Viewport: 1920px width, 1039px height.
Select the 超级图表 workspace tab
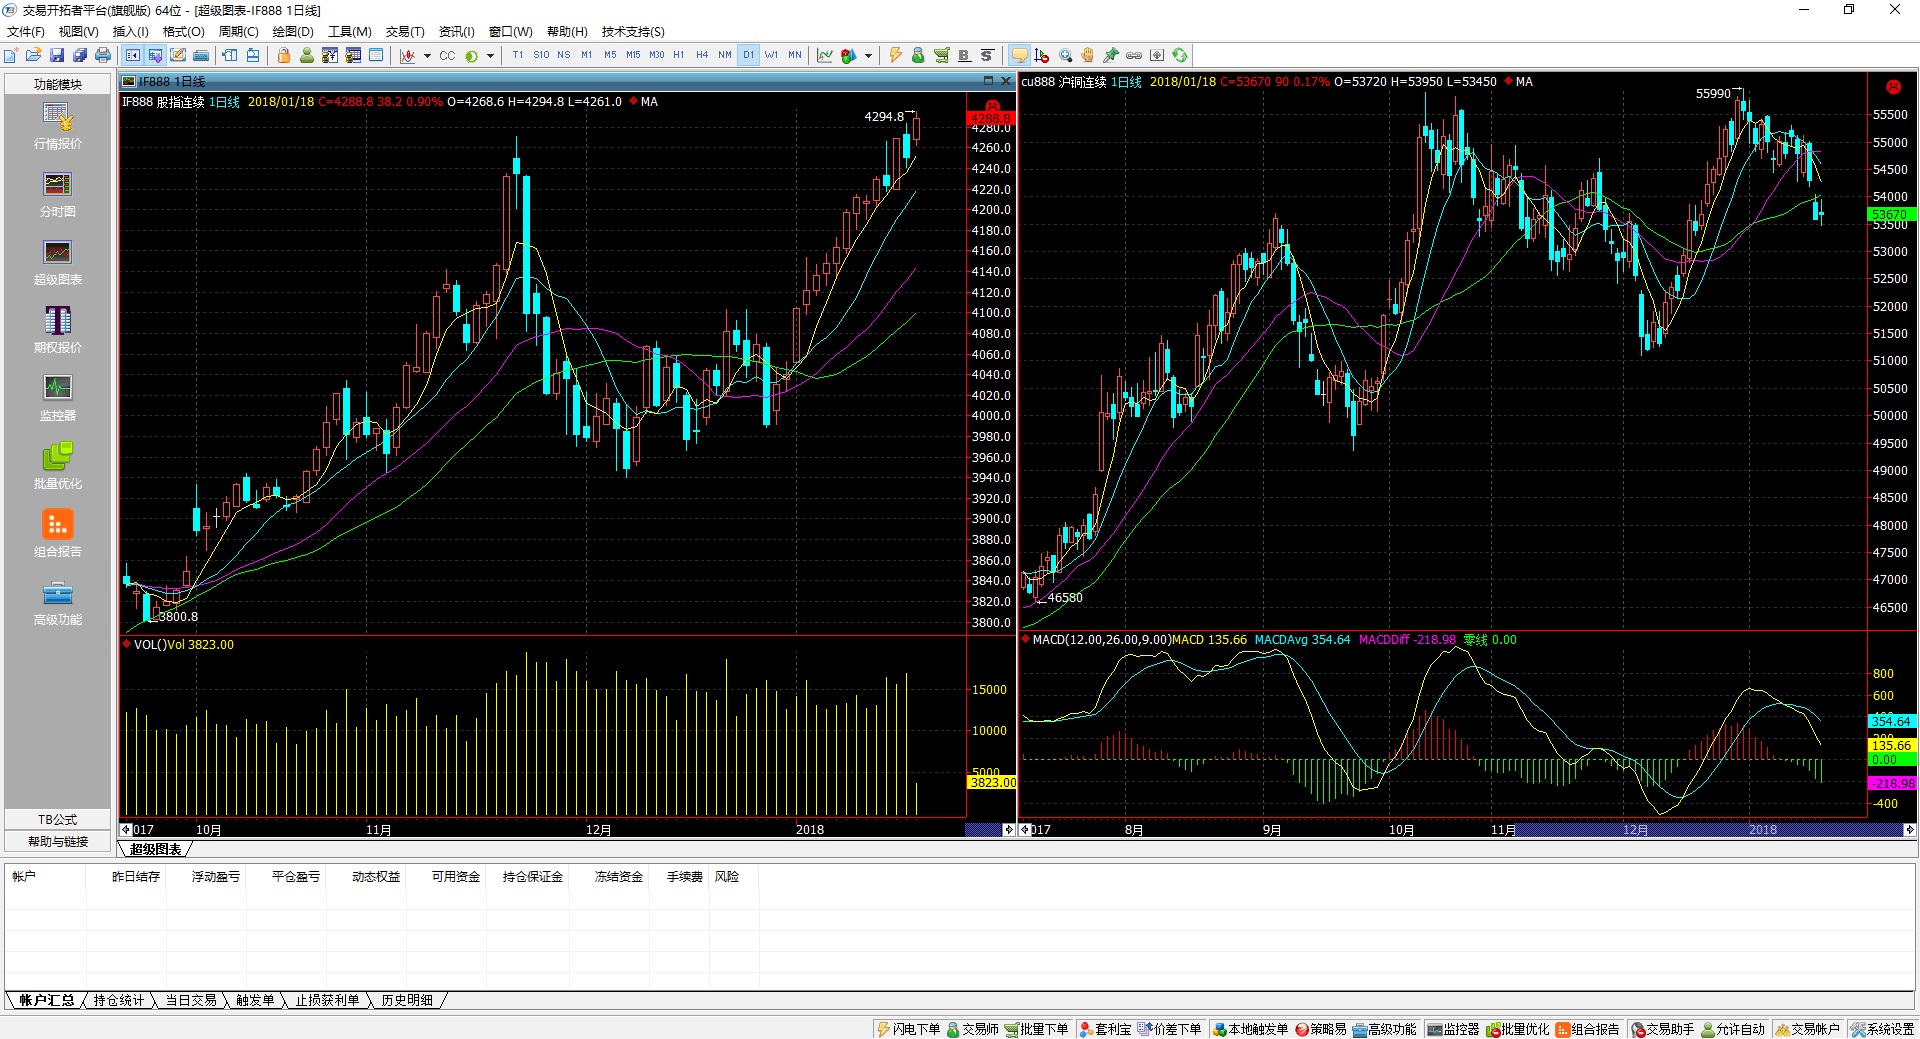coord(156,849)
